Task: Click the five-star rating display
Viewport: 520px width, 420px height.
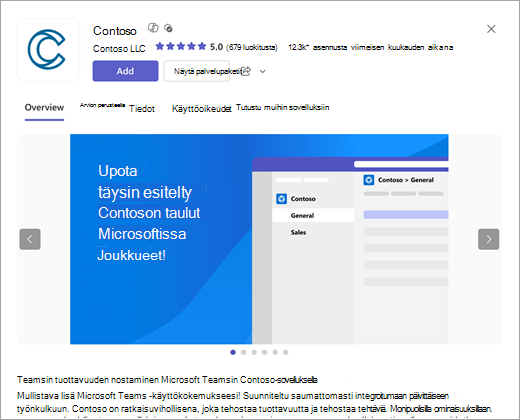Action: click(x=181, y=46)
